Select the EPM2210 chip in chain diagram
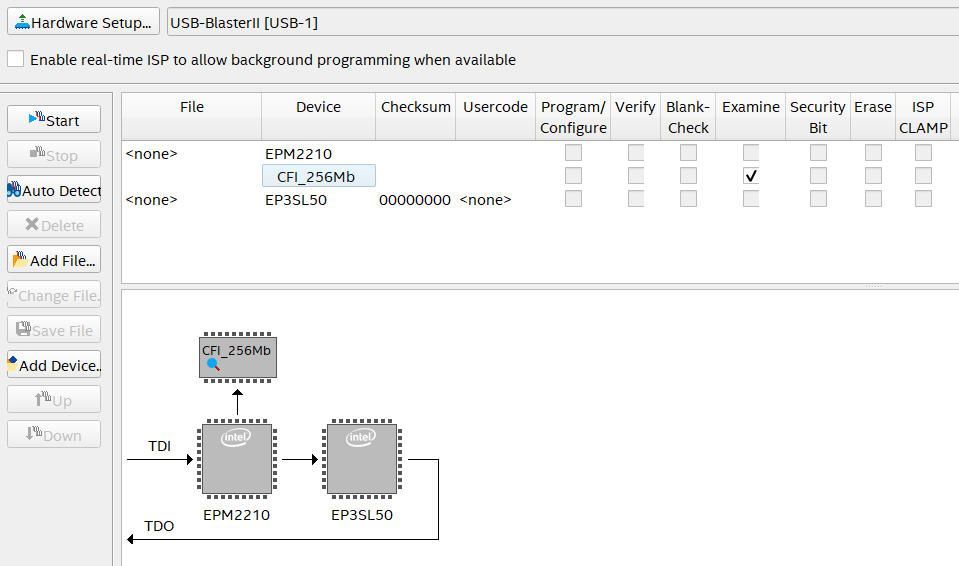 click(x=236, y=459)
